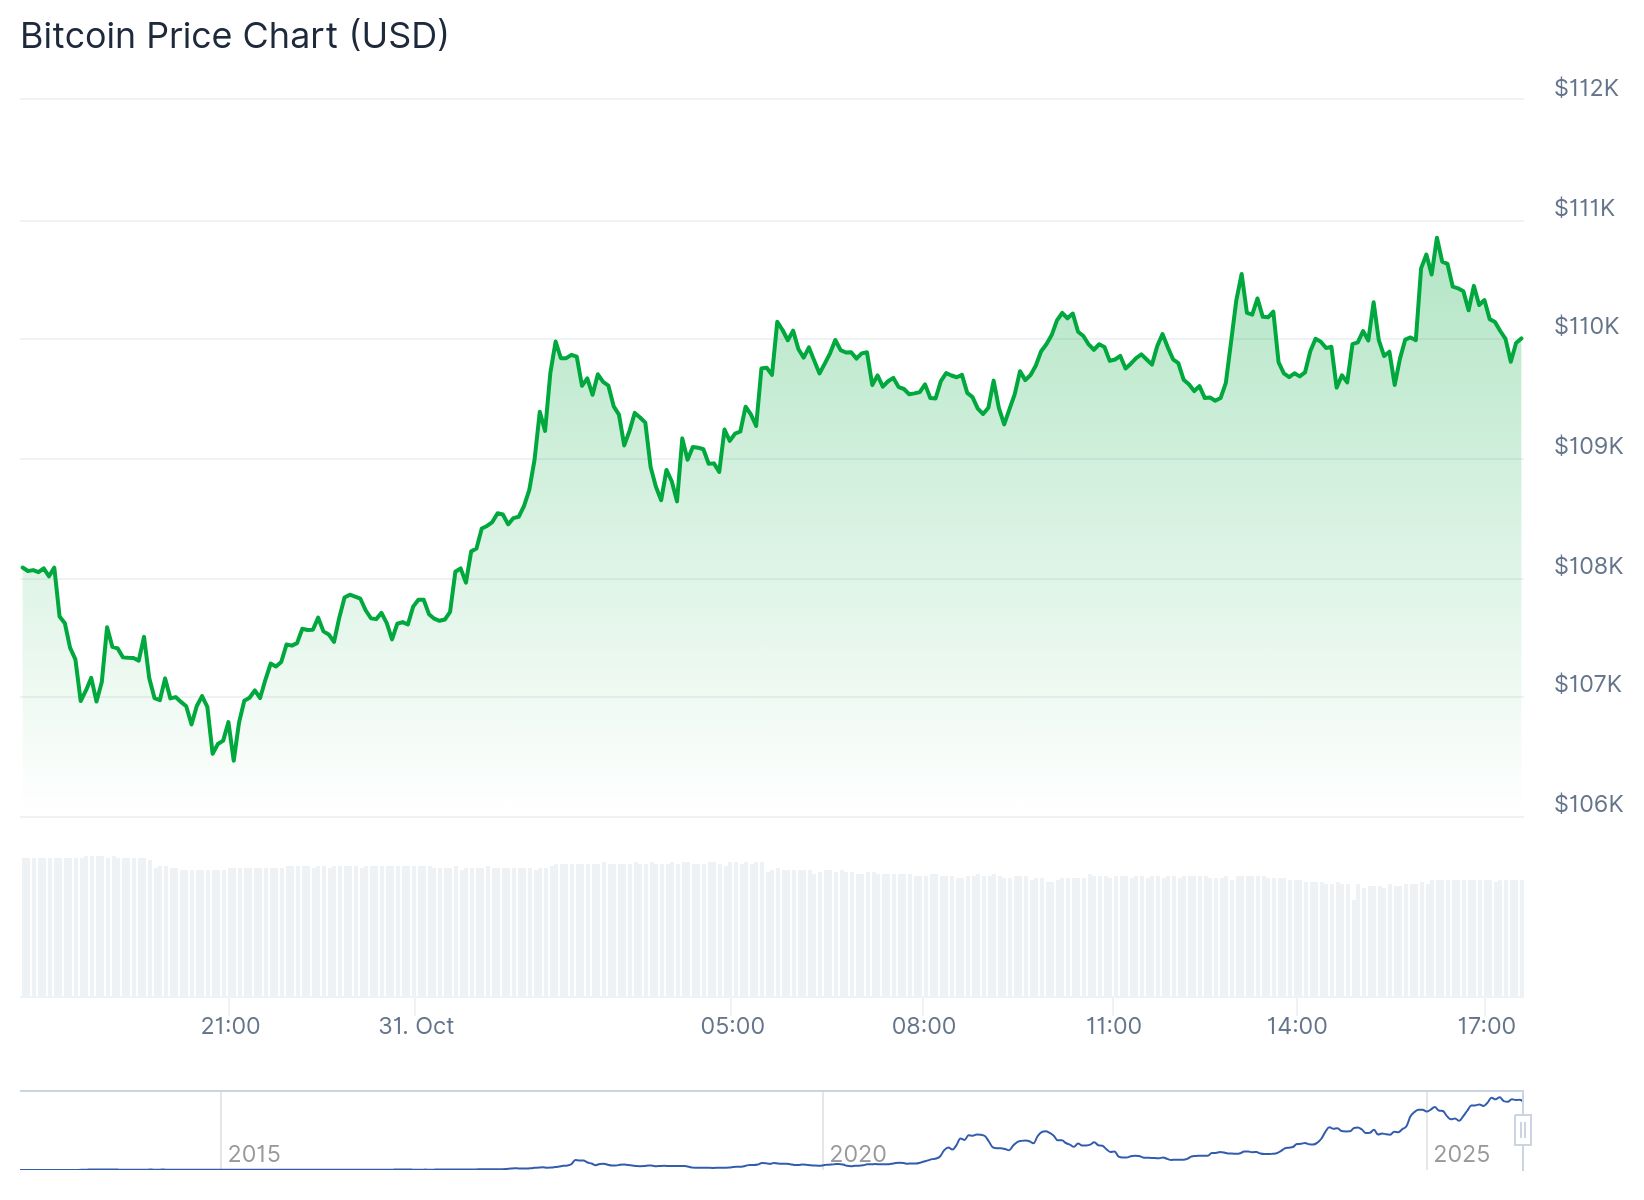
Task: Click the $106K price axis label
Action: point(1587,804)
